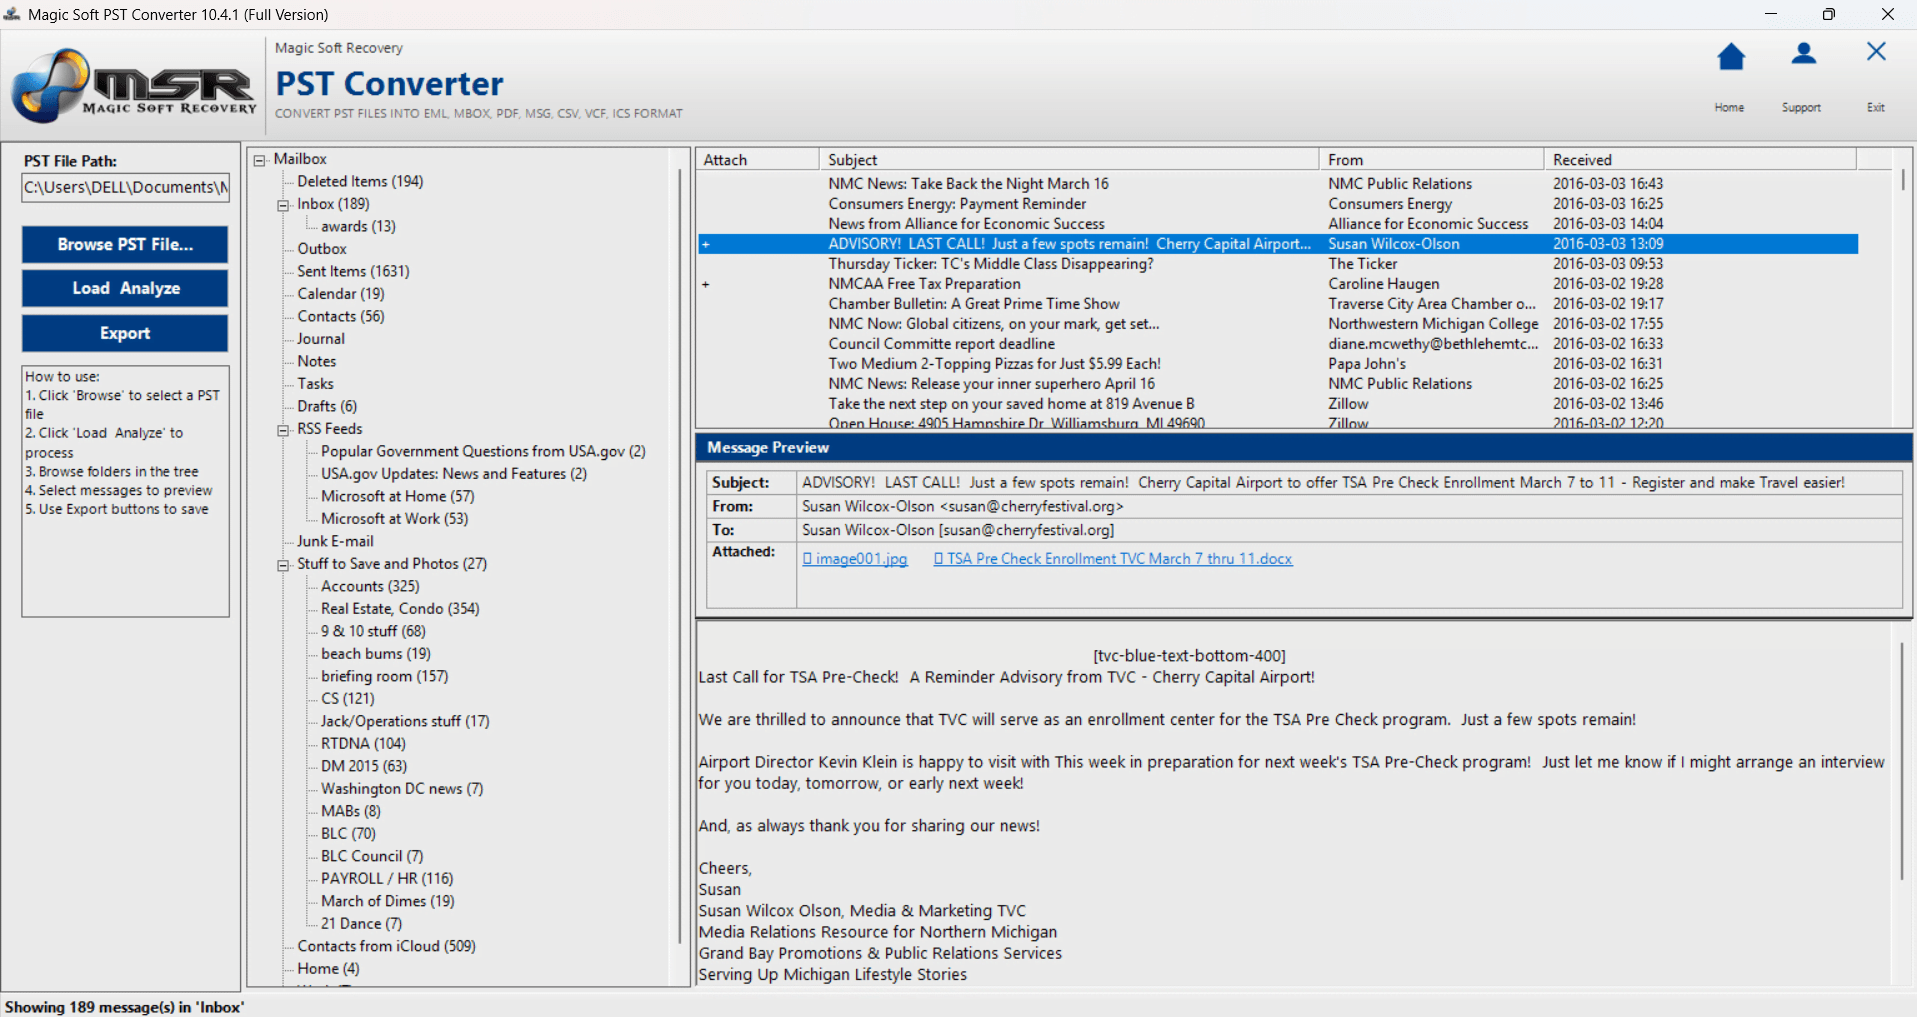The image size is (1917, 1017).
Task: Collapse the Inbox folder node
Action: click(283, 205)
